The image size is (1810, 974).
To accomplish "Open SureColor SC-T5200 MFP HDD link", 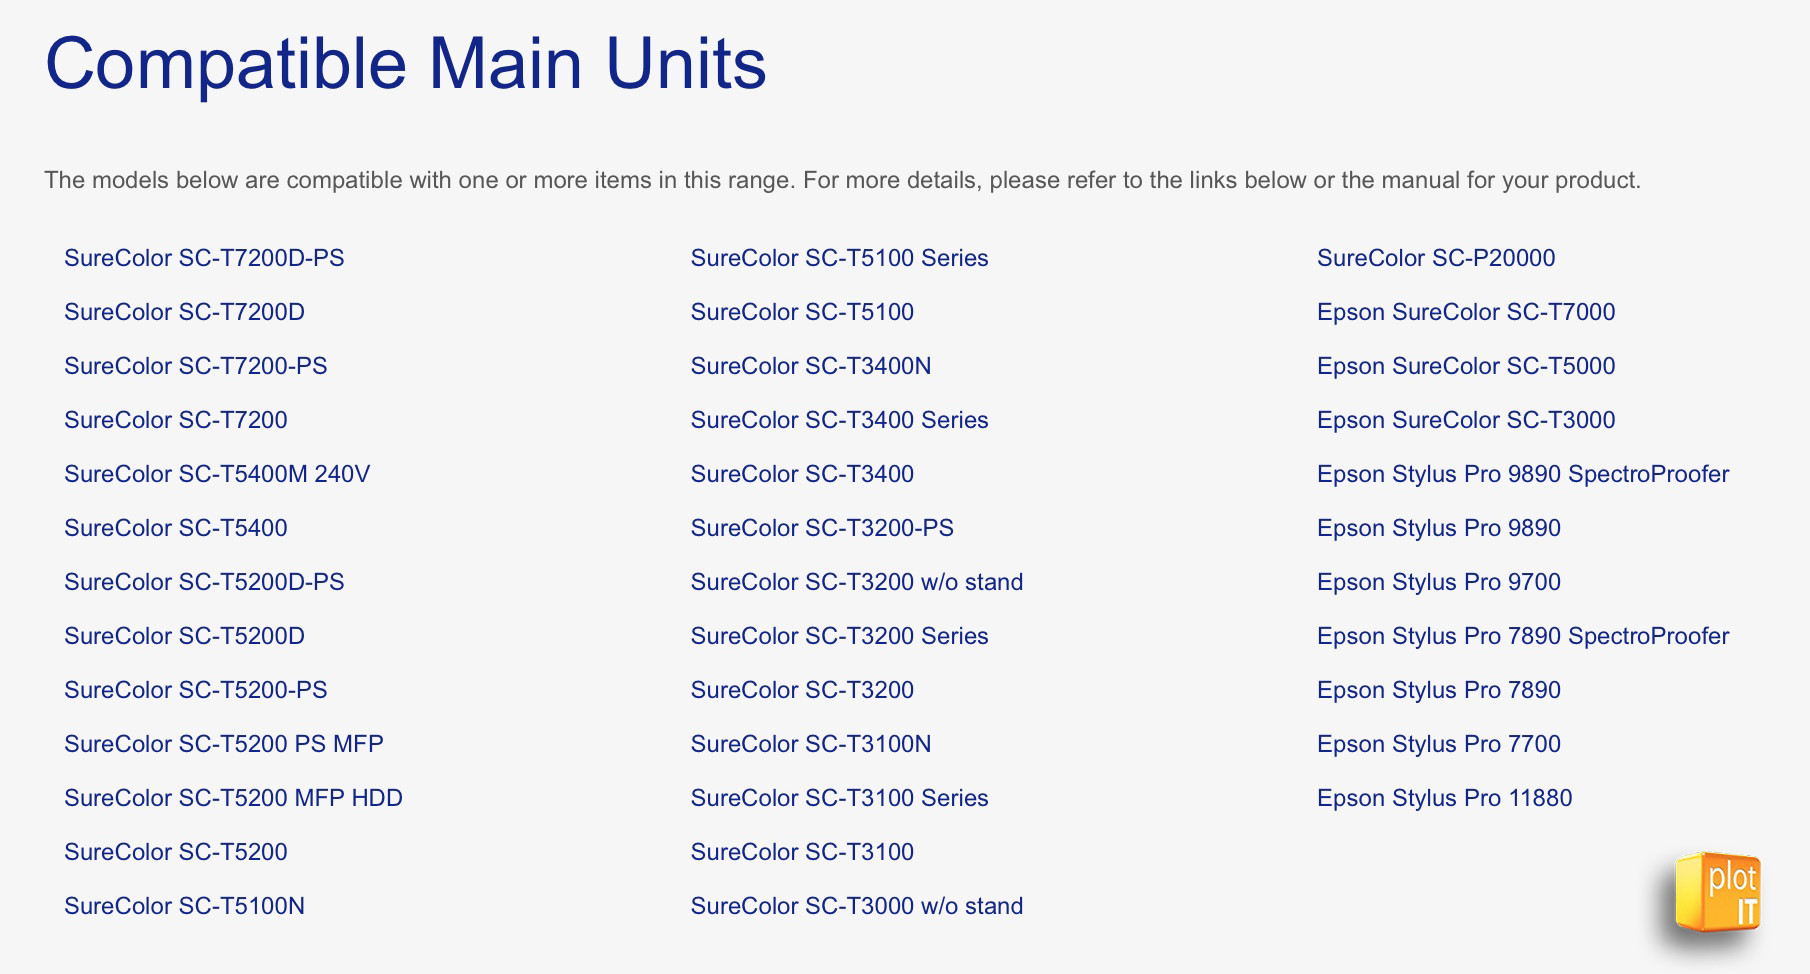I will [x=233, y=798].
